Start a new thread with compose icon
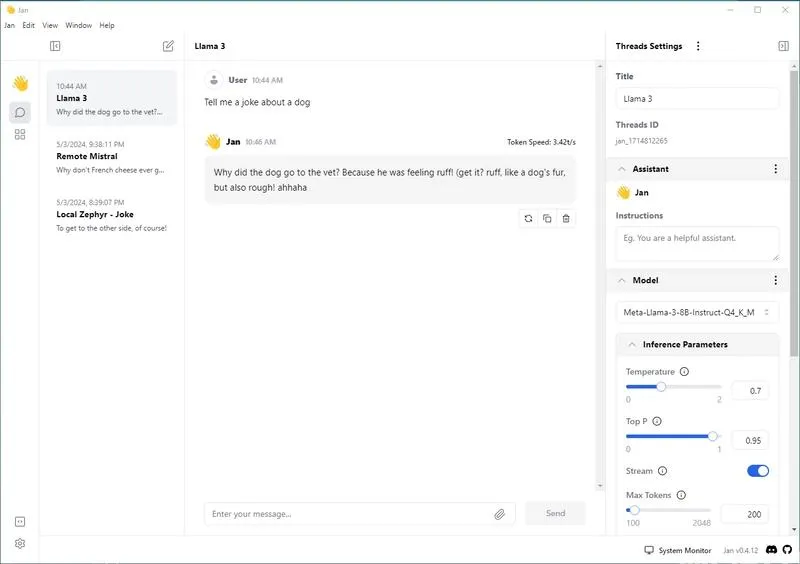Image resolution: width=800 pixels, height=564 pixels. click(x=168, y=46)
